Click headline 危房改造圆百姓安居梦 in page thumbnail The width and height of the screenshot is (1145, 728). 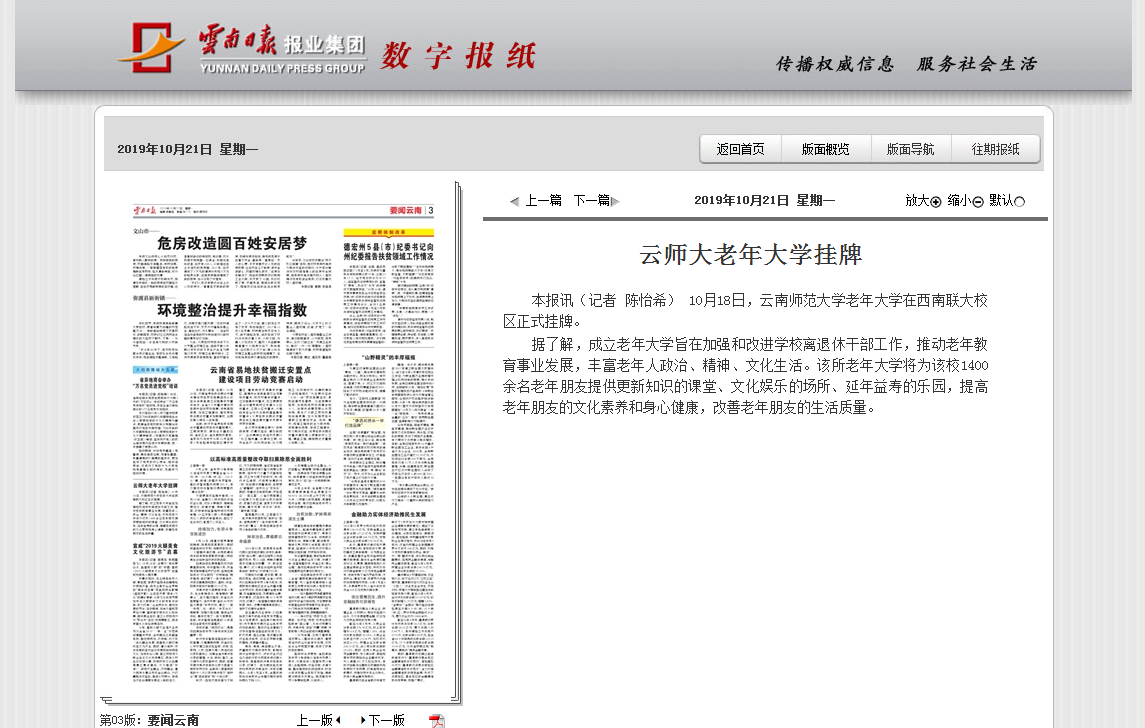[x=232, y=243]
